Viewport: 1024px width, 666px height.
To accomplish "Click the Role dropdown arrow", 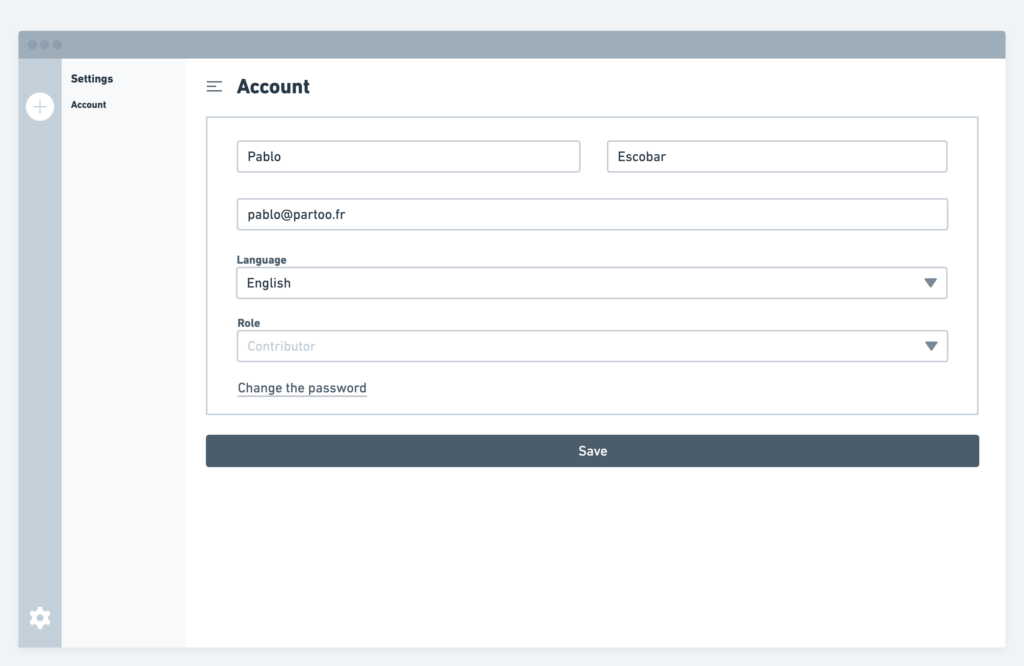I will (930, 346).
